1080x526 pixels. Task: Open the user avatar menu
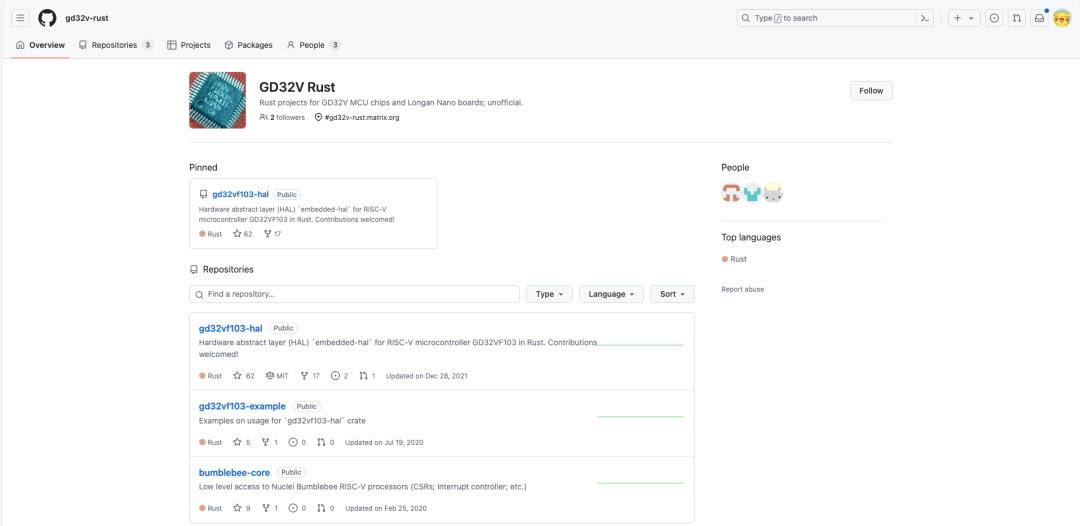1061,19
